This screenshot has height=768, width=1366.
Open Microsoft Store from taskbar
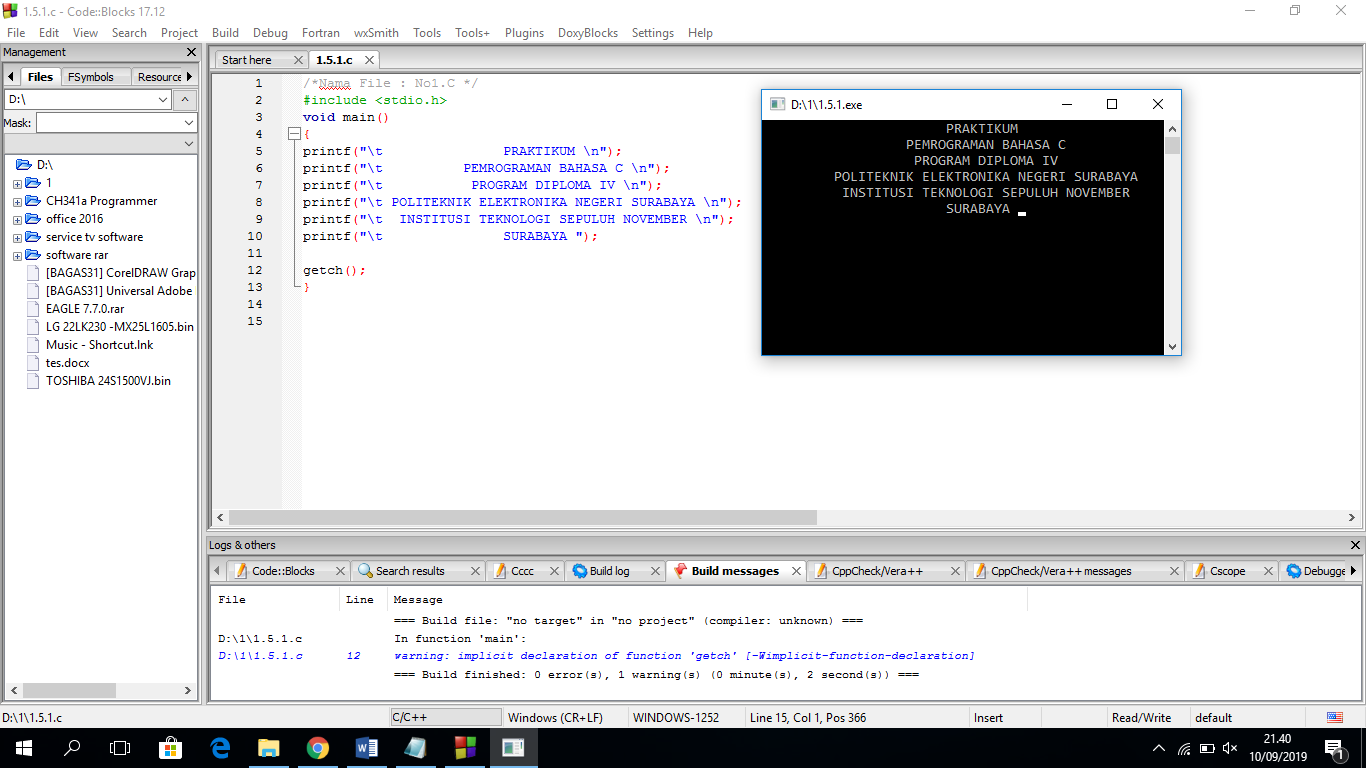(x=170, y=748)
